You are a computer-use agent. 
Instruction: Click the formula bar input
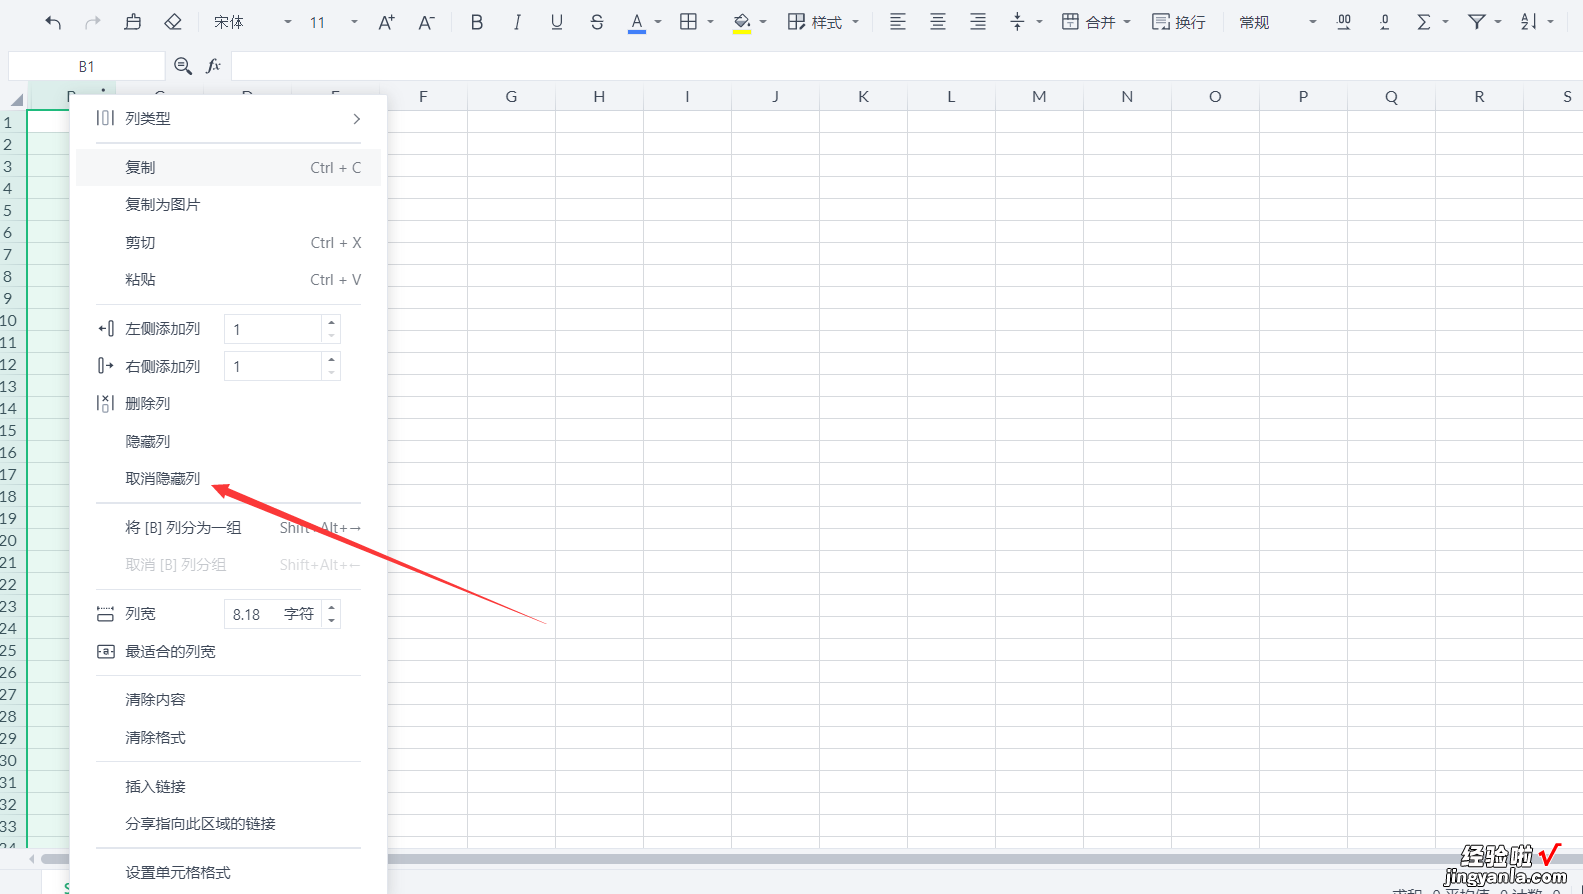point(906,66)
